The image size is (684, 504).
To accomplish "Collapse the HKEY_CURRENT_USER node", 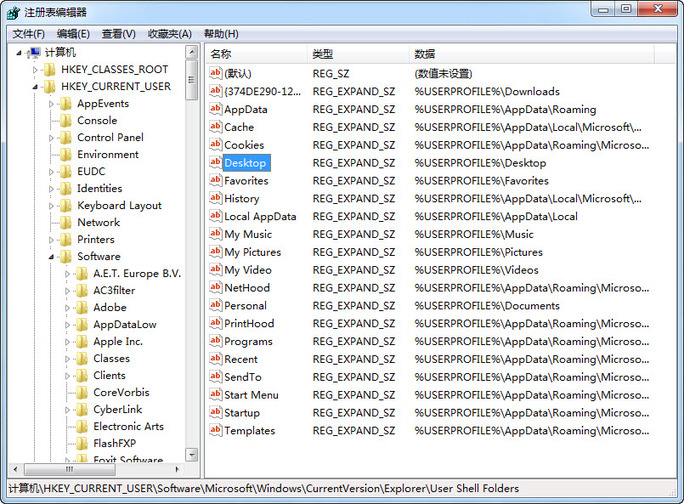I will tap(35, 87).
